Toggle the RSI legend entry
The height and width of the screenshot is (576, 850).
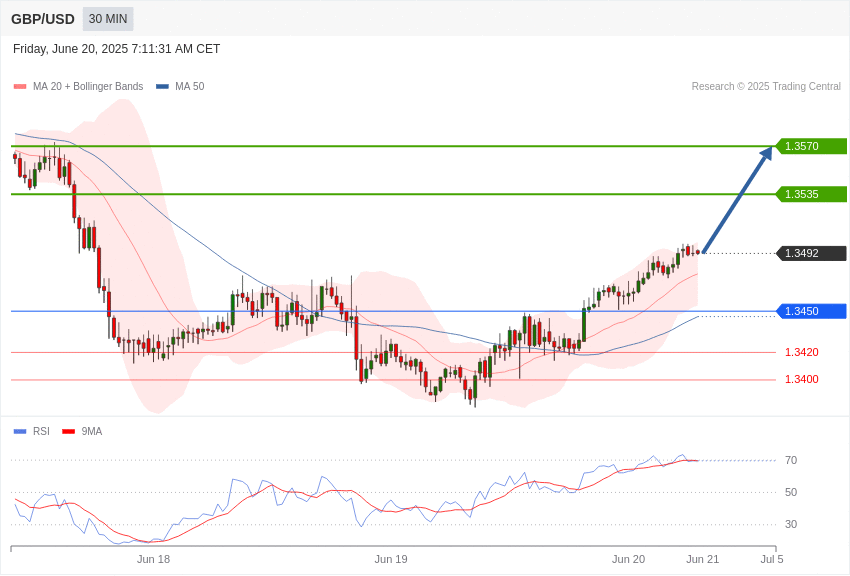coord(31,431)
